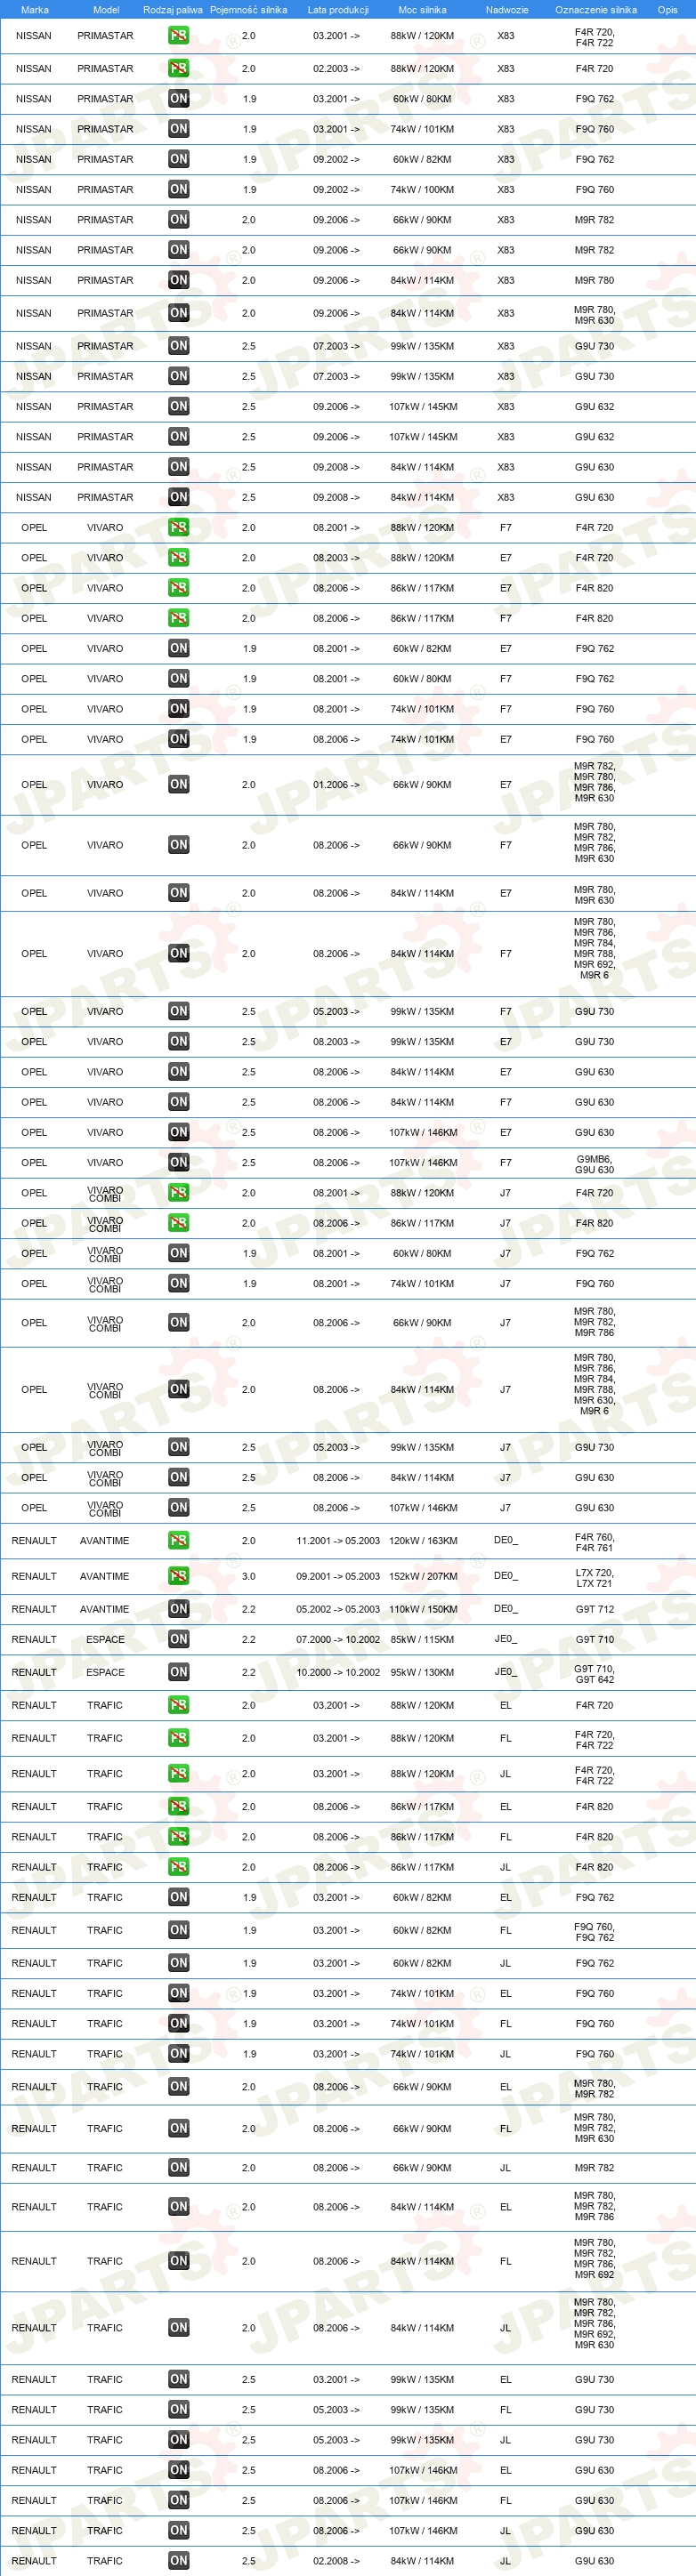696x2576 pixels.
Task: Click ON icon in Trafic row with F9Q 760, F9Q 762
Action: tap(179, 1930)
